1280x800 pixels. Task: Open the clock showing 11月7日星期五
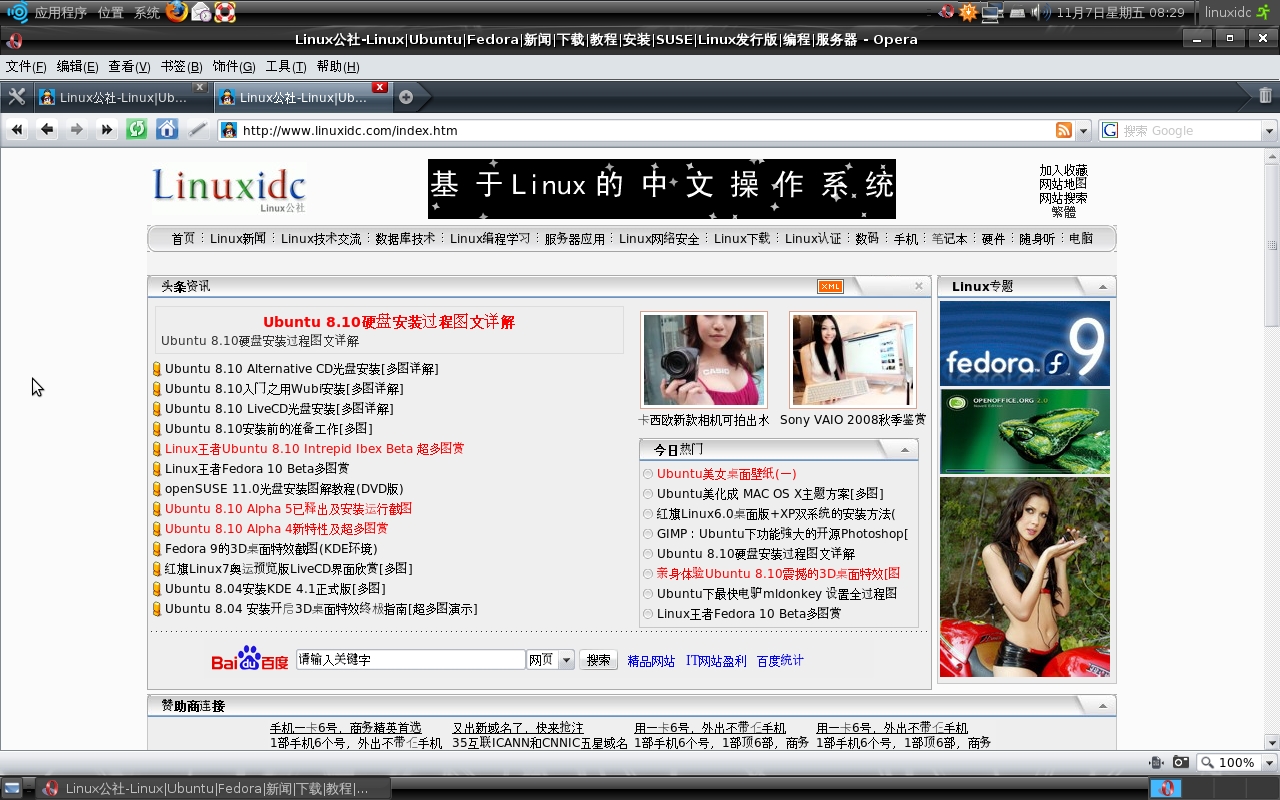click(x=1120, y=13)
